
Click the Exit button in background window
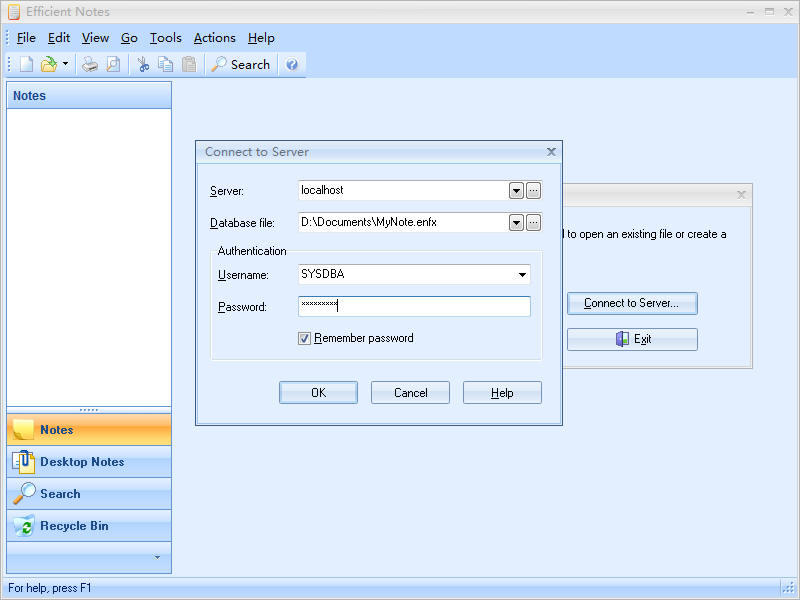coord(632,339)
